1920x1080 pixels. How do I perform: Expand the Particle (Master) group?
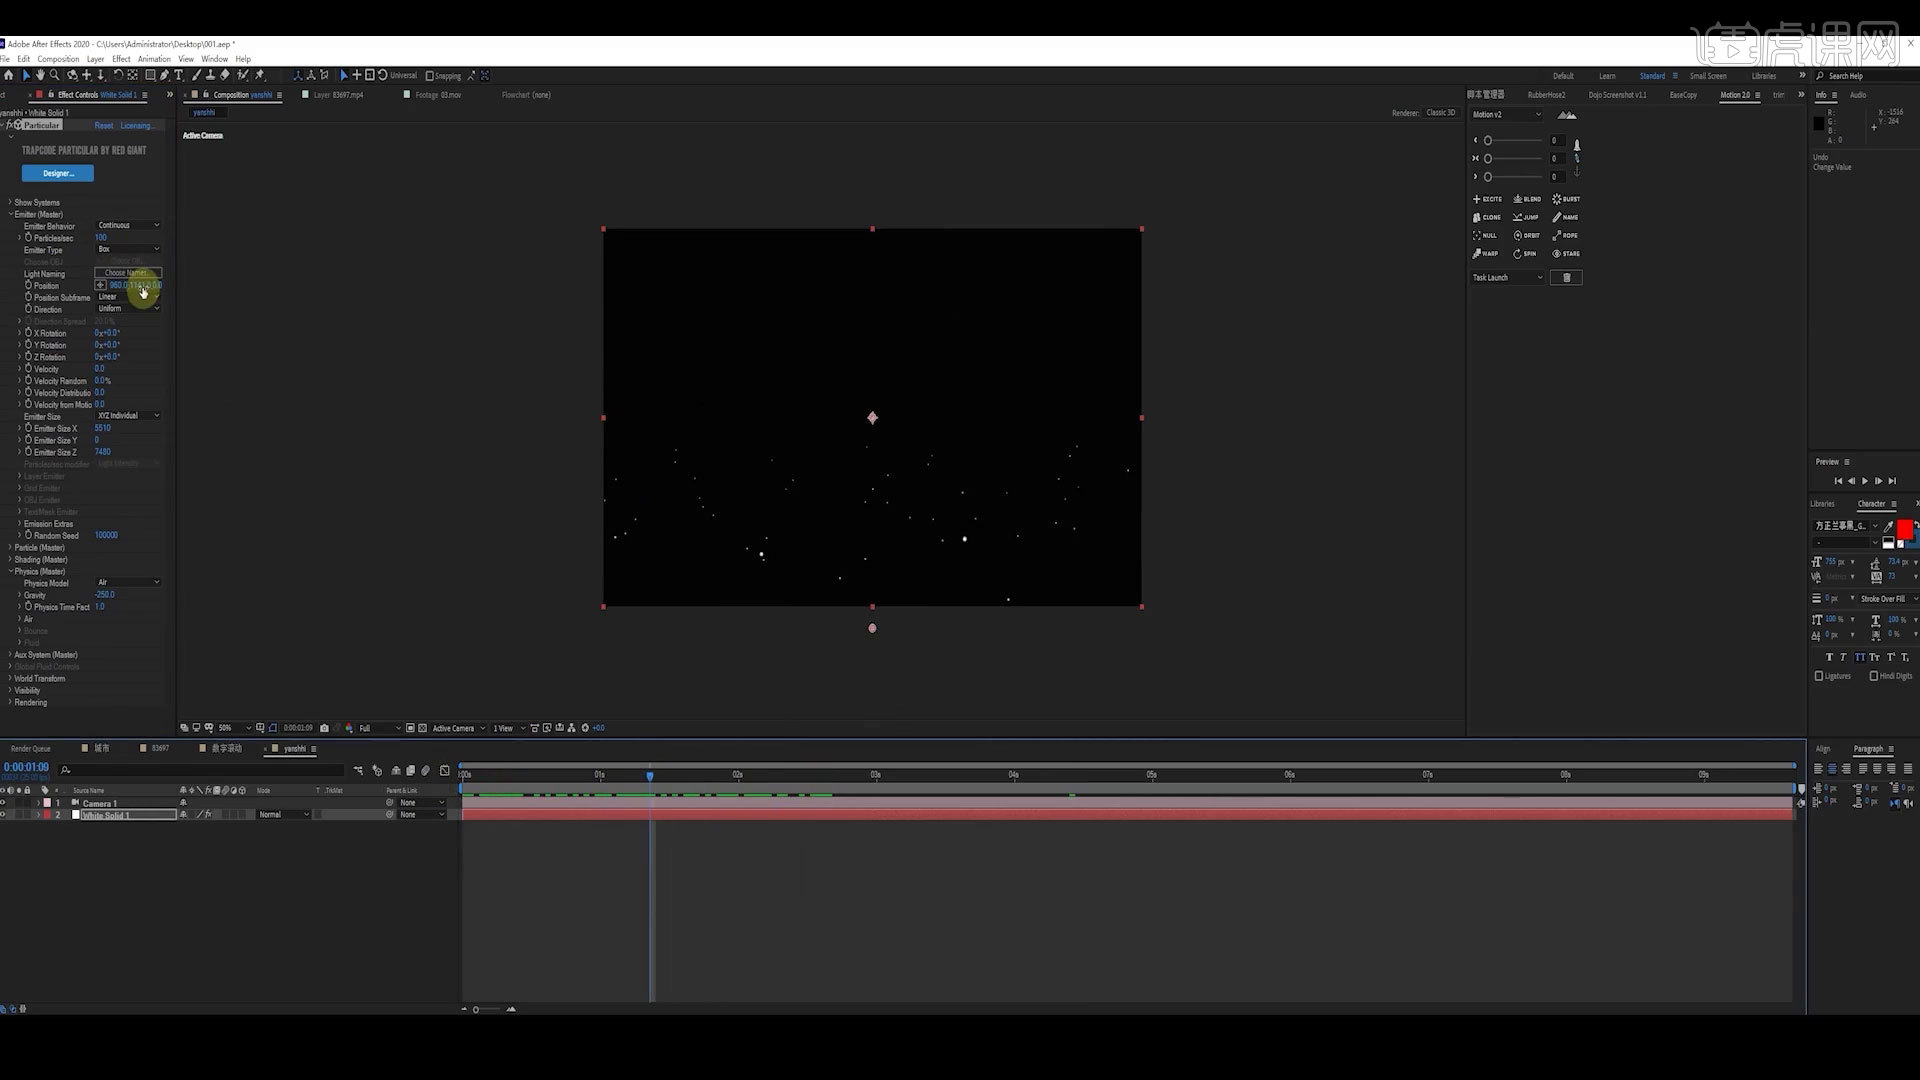click(11, 548)
